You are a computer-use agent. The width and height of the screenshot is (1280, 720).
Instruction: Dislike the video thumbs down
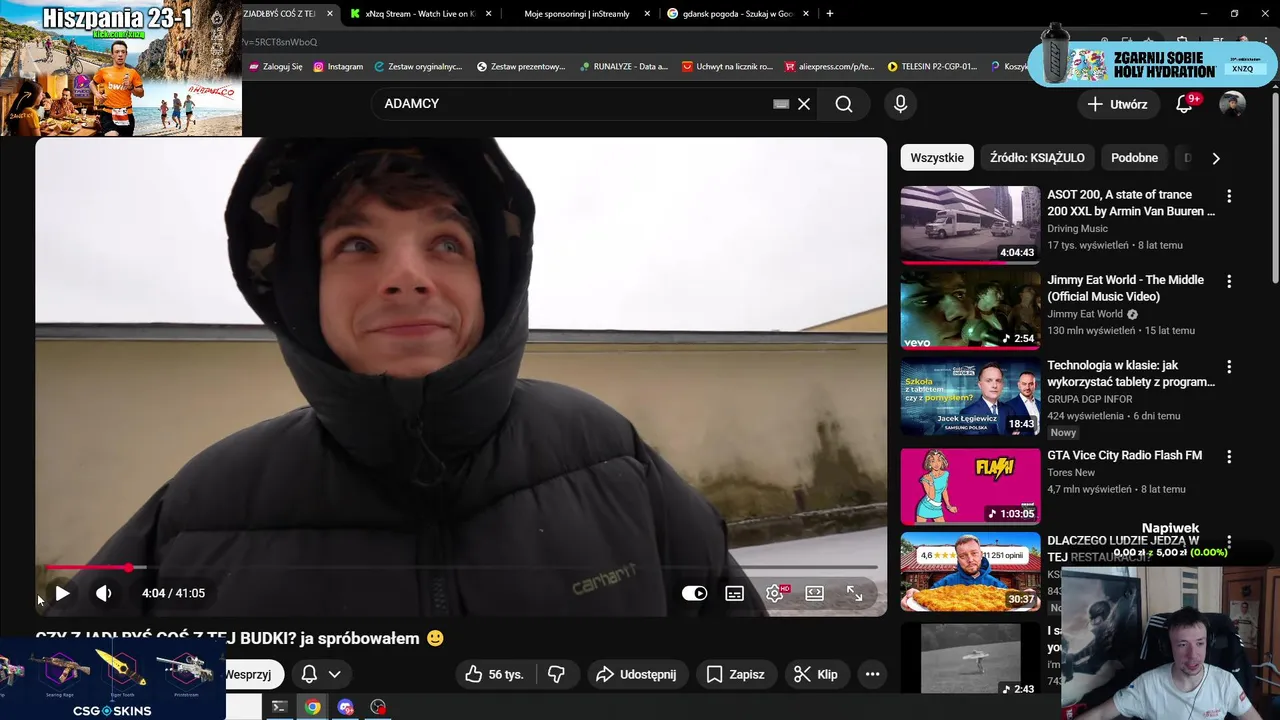[x=557, y=674]
